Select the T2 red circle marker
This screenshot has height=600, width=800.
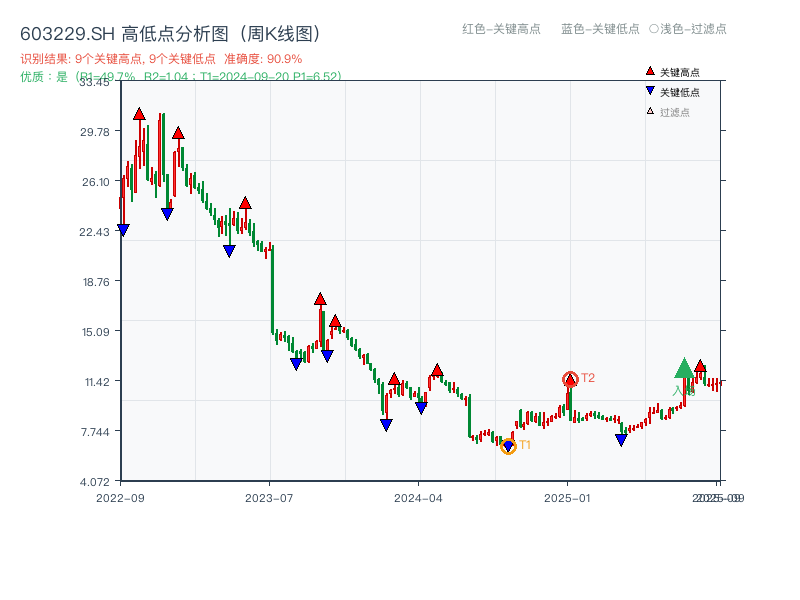point(571,379)
